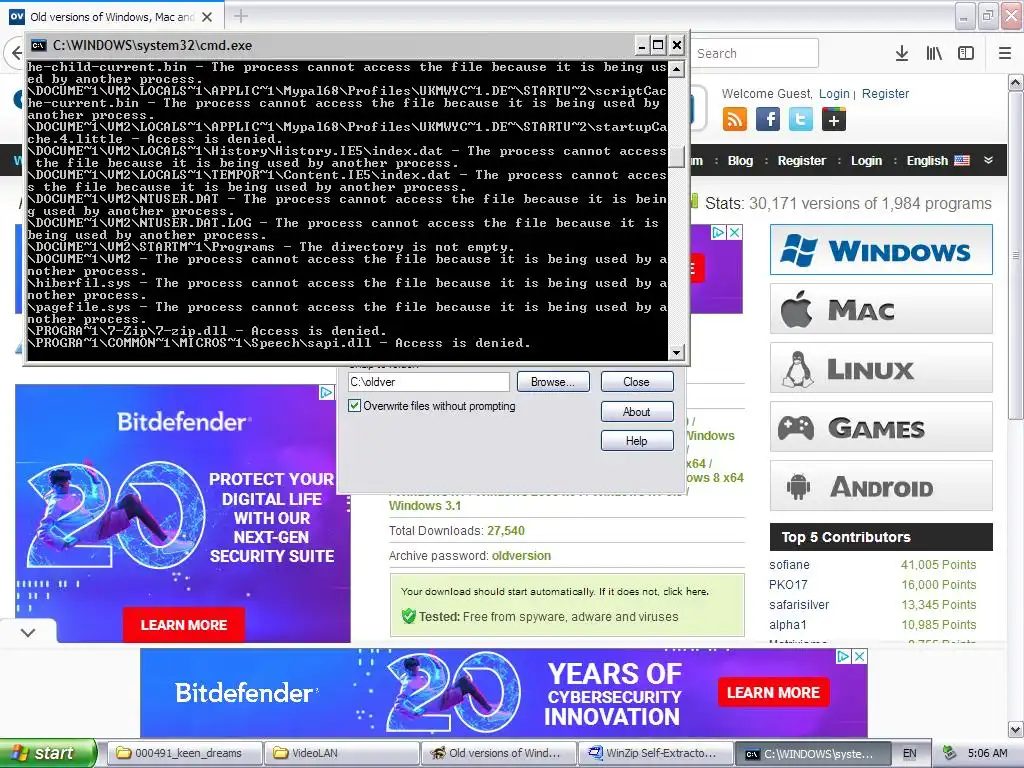
Task: Click browser page scroll down arrow
Action: point(1016,729)
